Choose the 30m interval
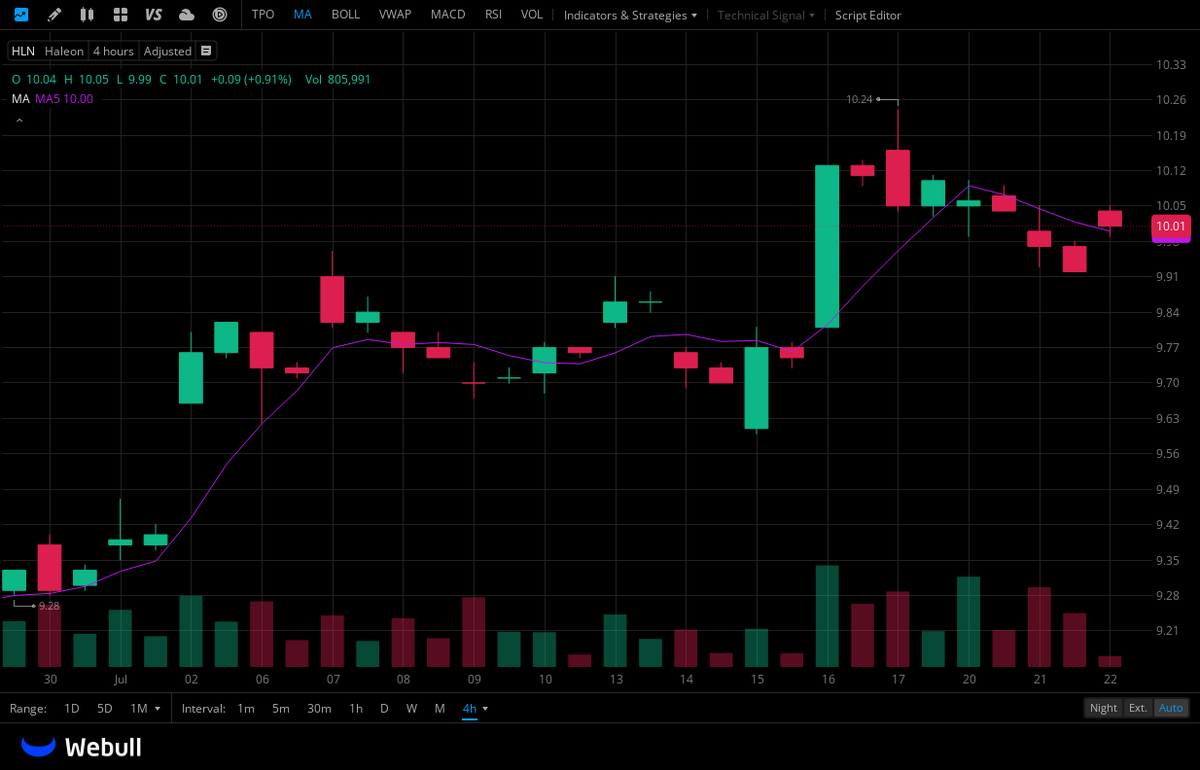The width and height of the screenshot is (1200, 770). tap(319, 708)
